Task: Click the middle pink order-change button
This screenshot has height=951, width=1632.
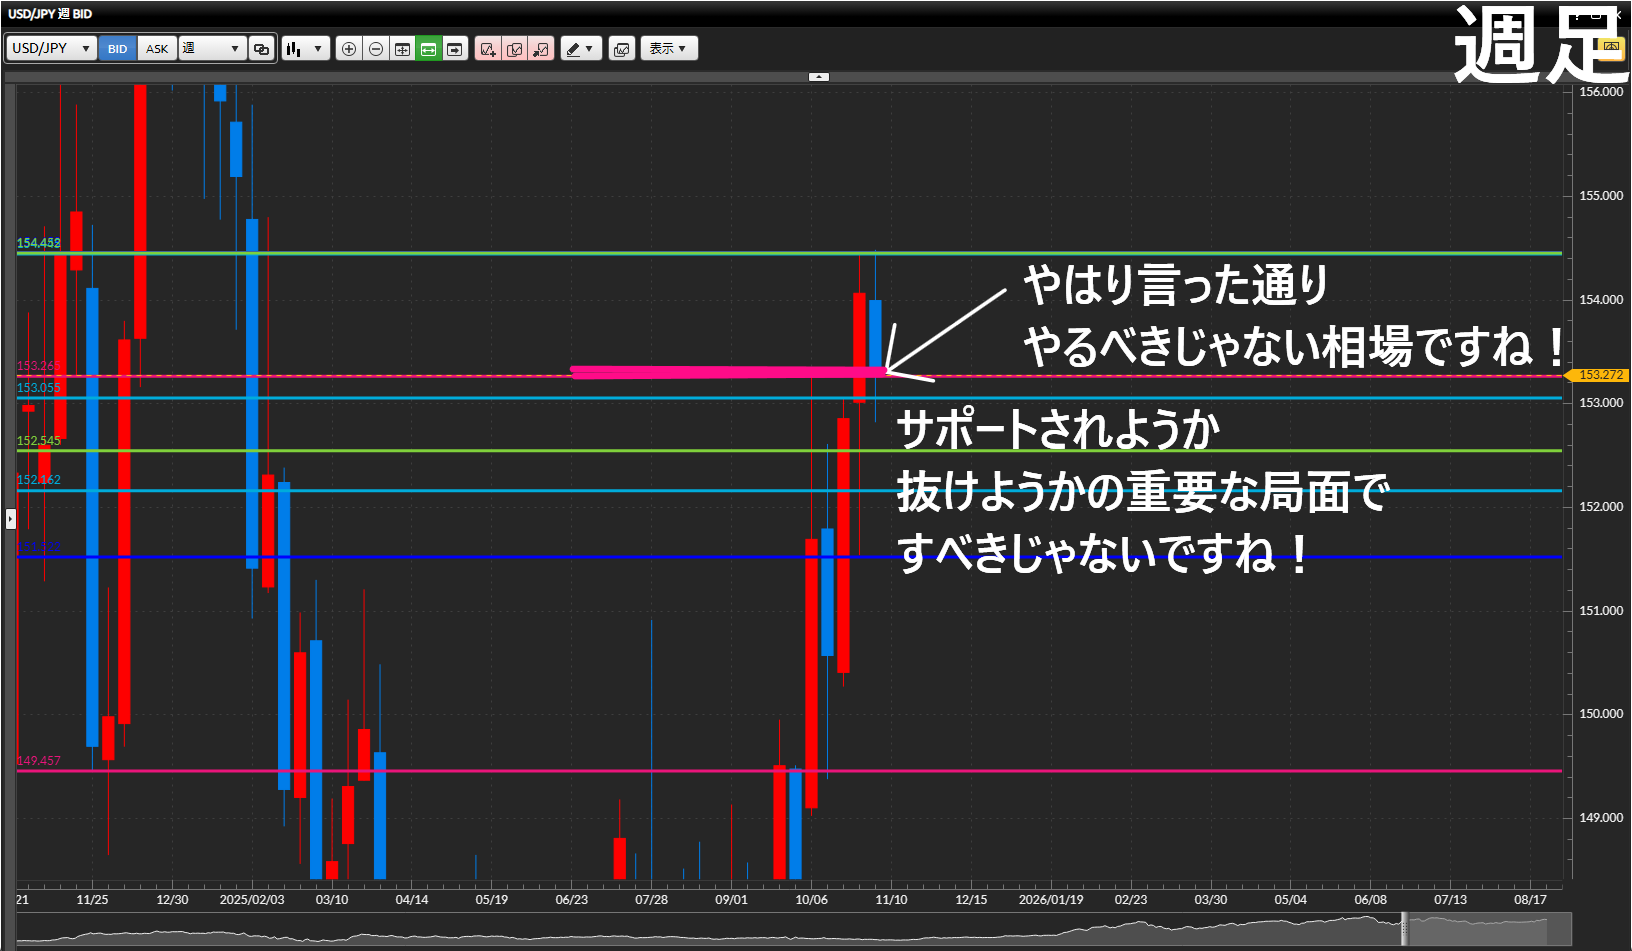Action: click(x=515, y=49)
